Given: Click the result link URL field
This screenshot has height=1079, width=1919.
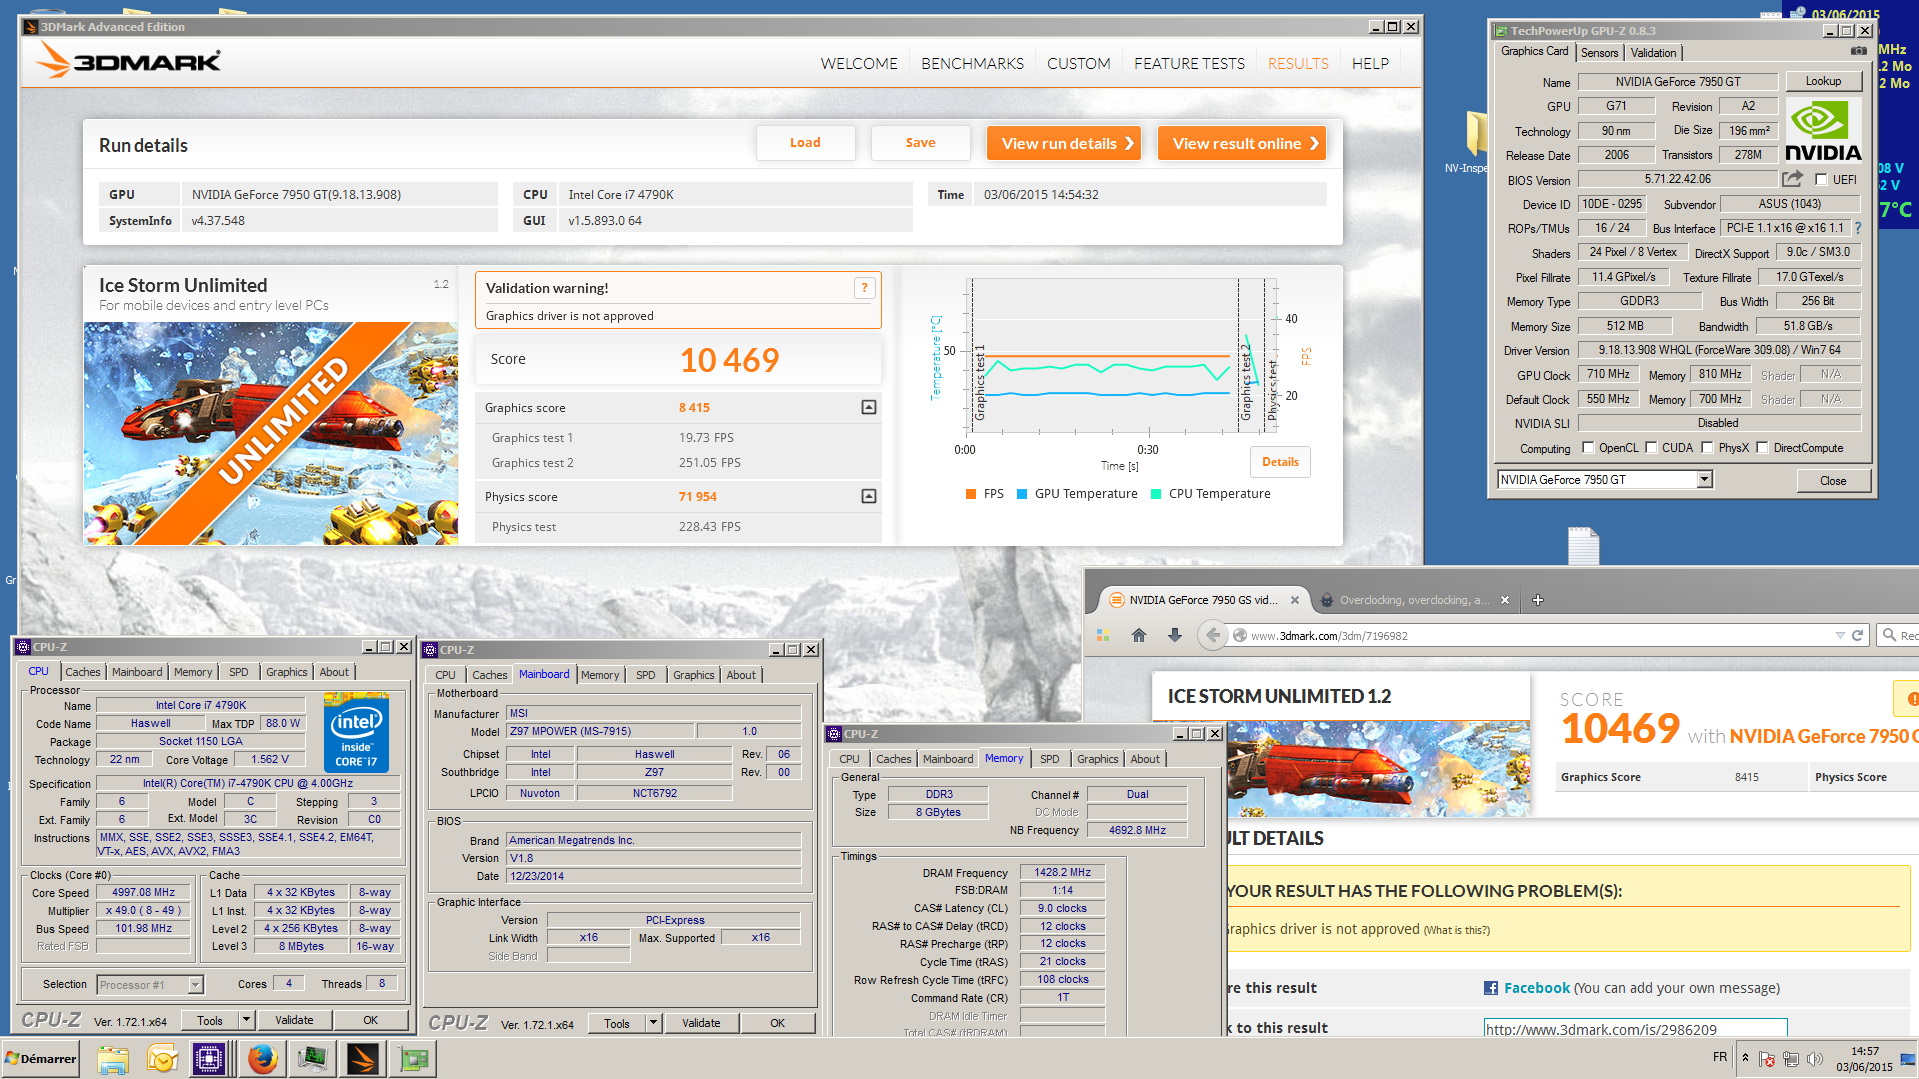Looking at the screenshot, I should click(x=1635, y=1028).
